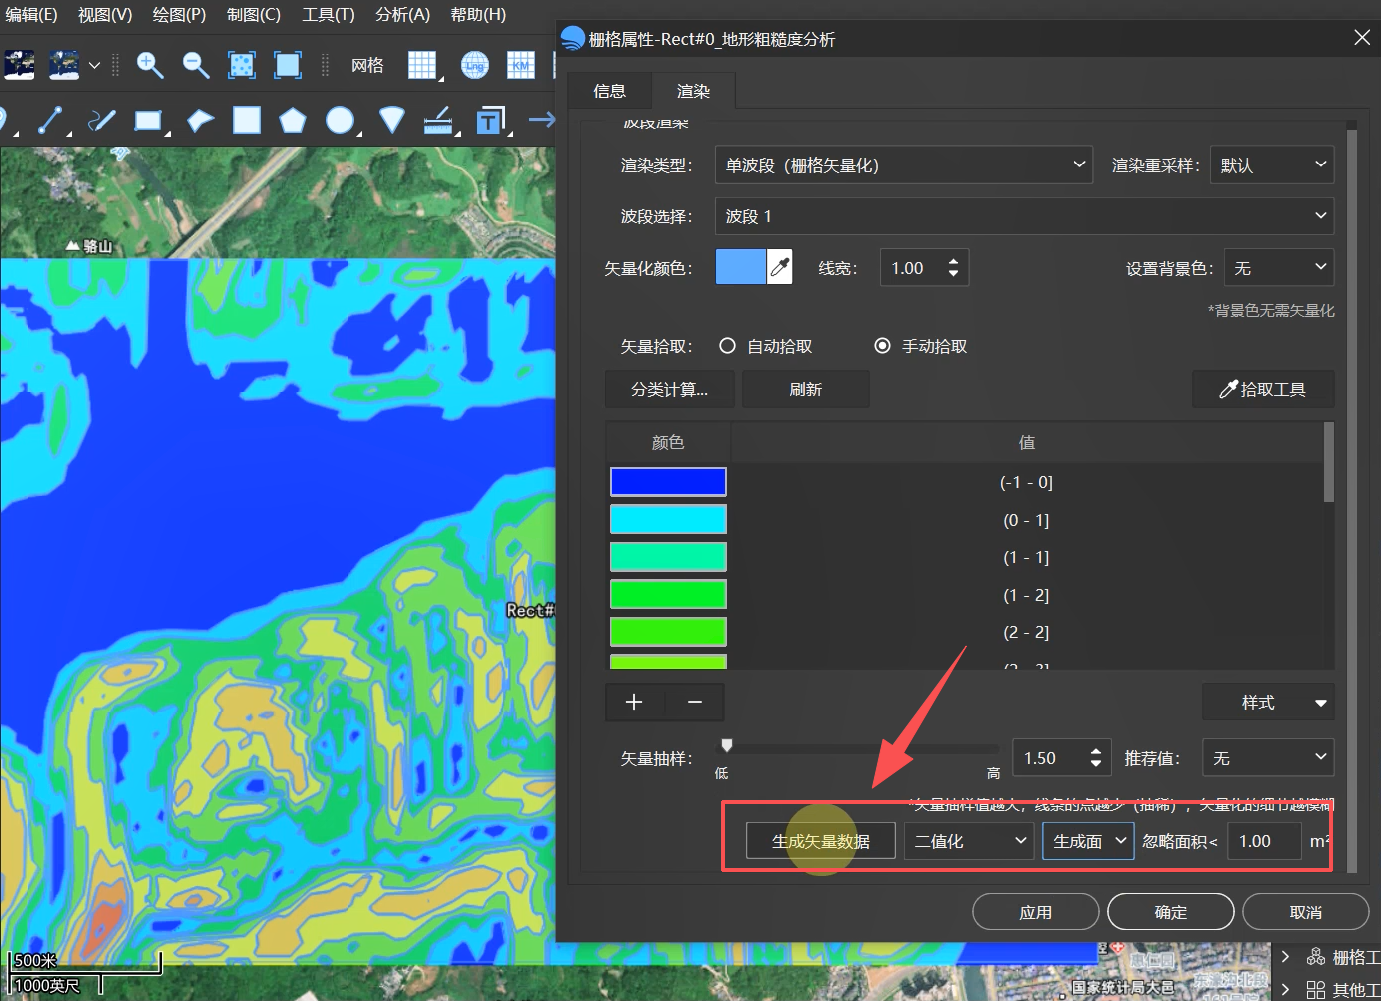Click the dotted zoom-to-extent icon

click(242, 65)
